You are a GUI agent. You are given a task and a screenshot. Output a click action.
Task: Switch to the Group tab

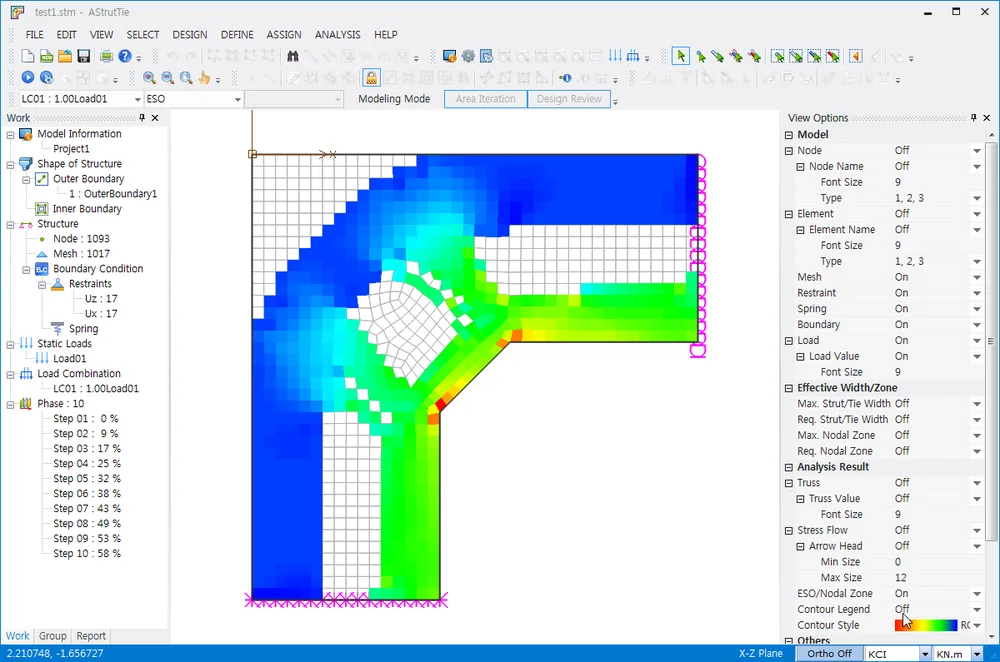[52, 636]
